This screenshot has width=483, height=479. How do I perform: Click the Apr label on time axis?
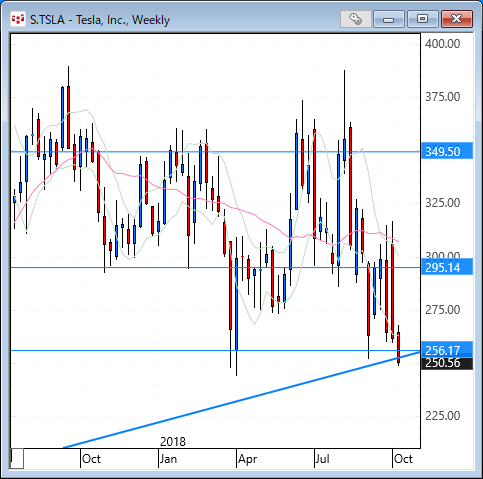tap(247, 459)
